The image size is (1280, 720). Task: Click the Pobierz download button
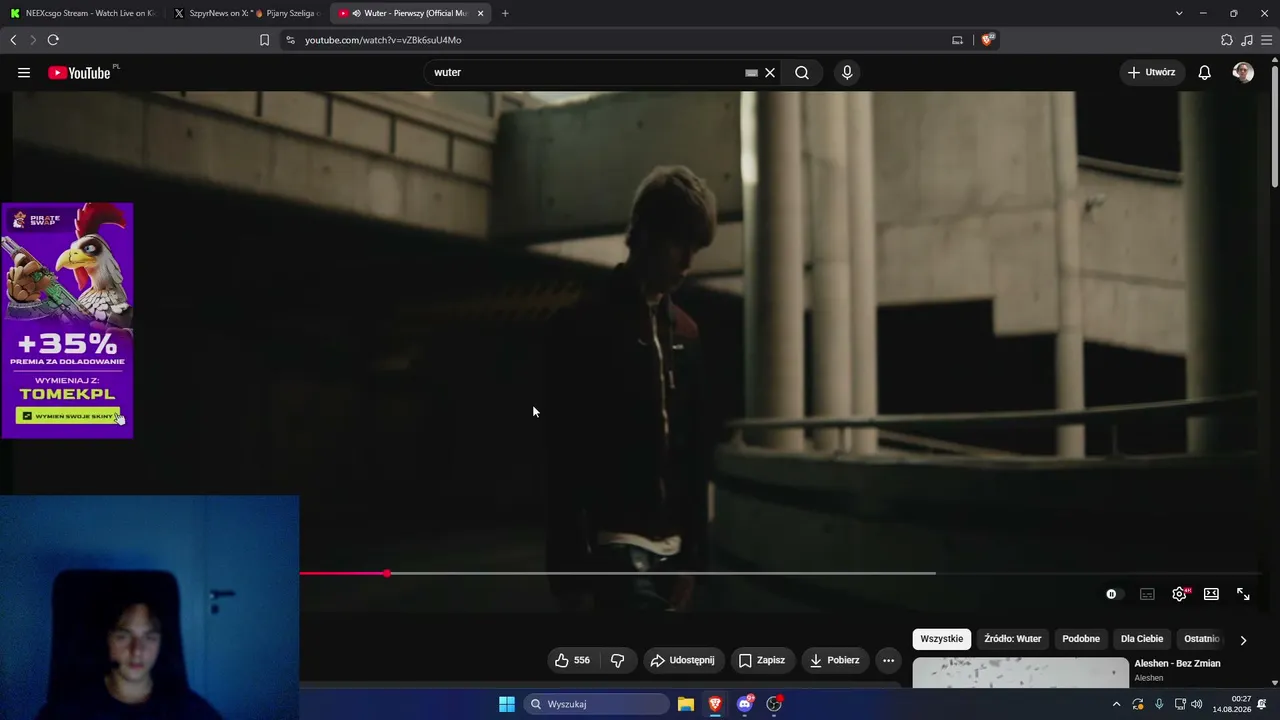click(x=835, y=660)
